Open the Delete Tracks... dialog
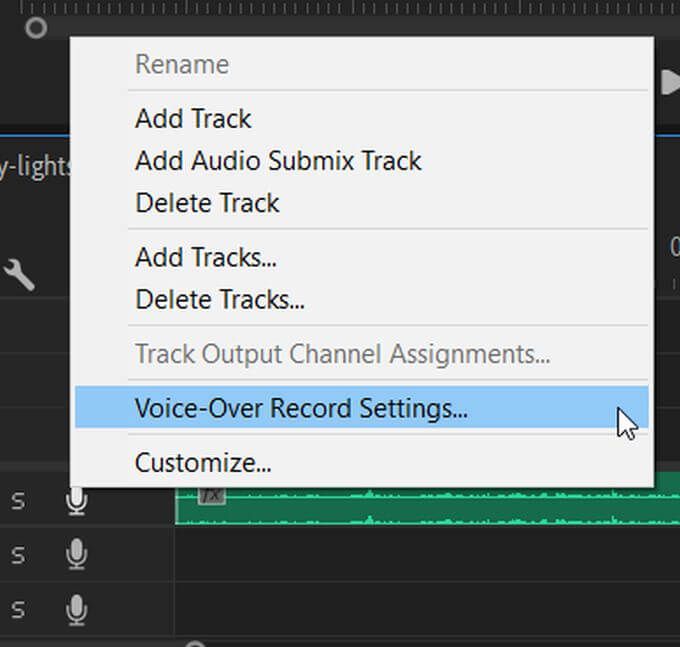 pyautogui.click(x=362, y=299)
